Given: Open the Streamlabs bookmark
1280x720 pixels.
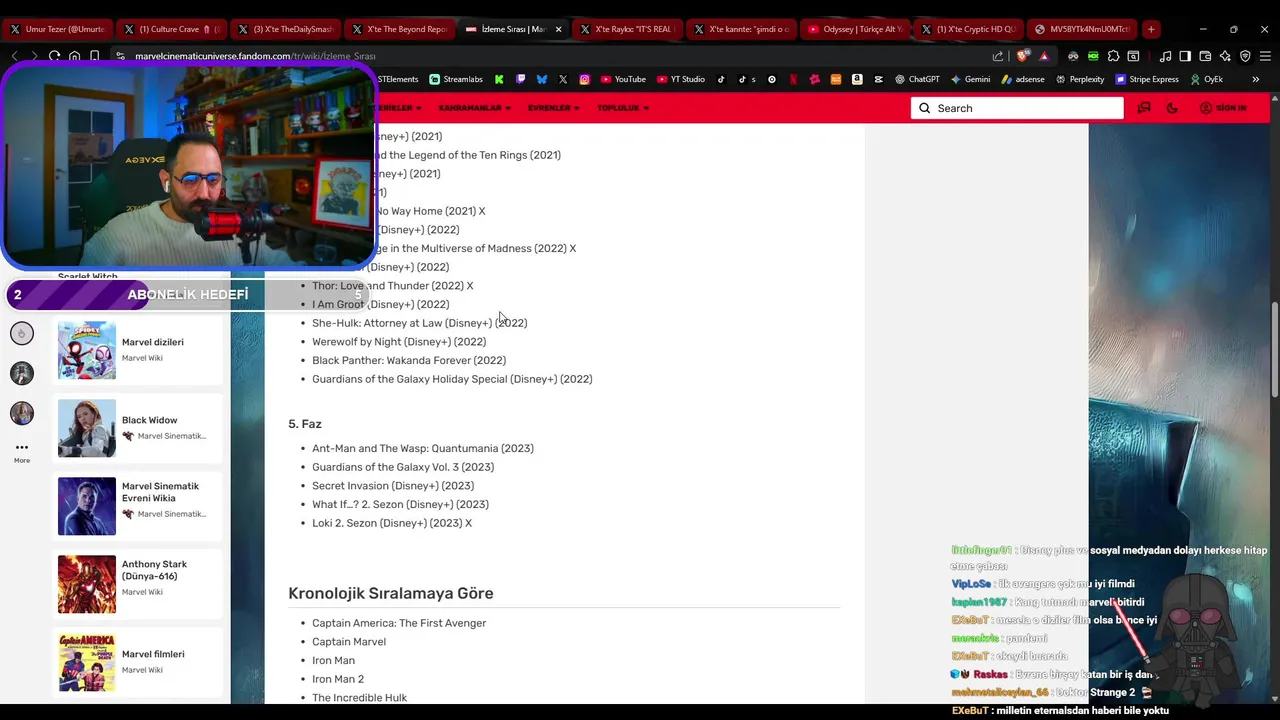Looking at the screenshot, I should click(x=456, y=79).
